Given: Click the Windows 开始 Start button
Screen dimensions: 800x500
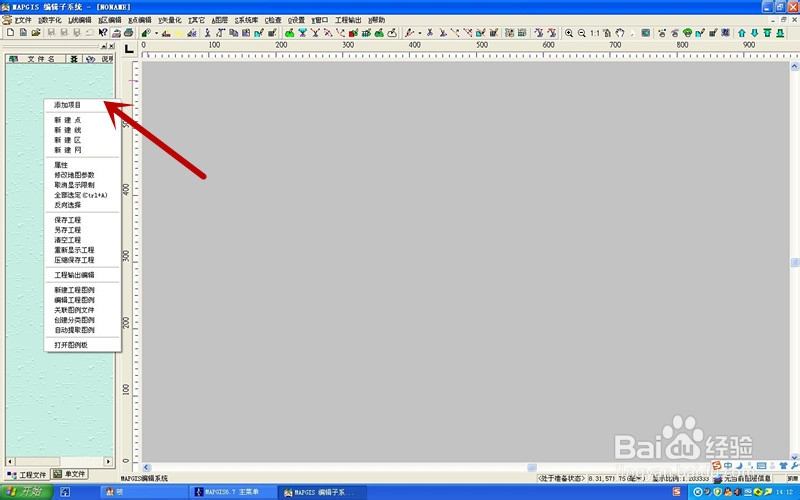Looking at the screenshot, I should pyautogui.click(x=27, y=492).
